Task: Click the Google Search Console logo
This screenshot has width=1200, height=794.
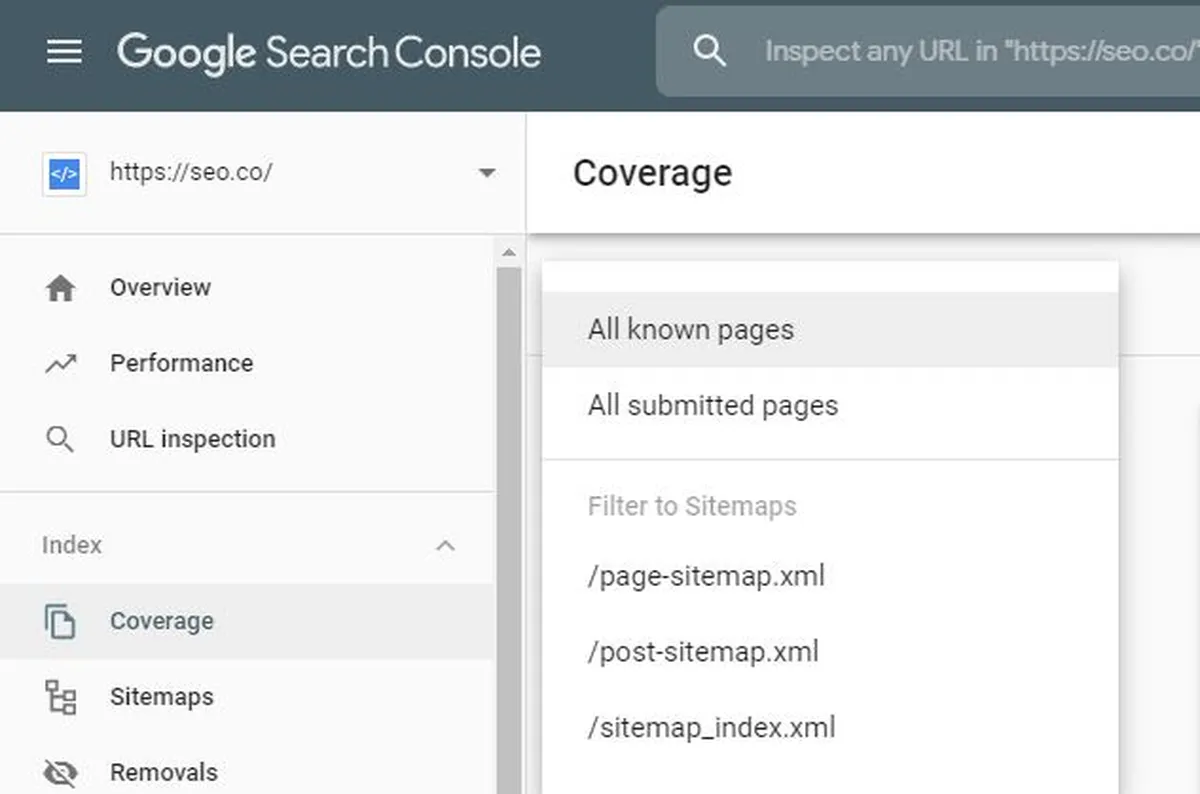Action: click(329, 52)
